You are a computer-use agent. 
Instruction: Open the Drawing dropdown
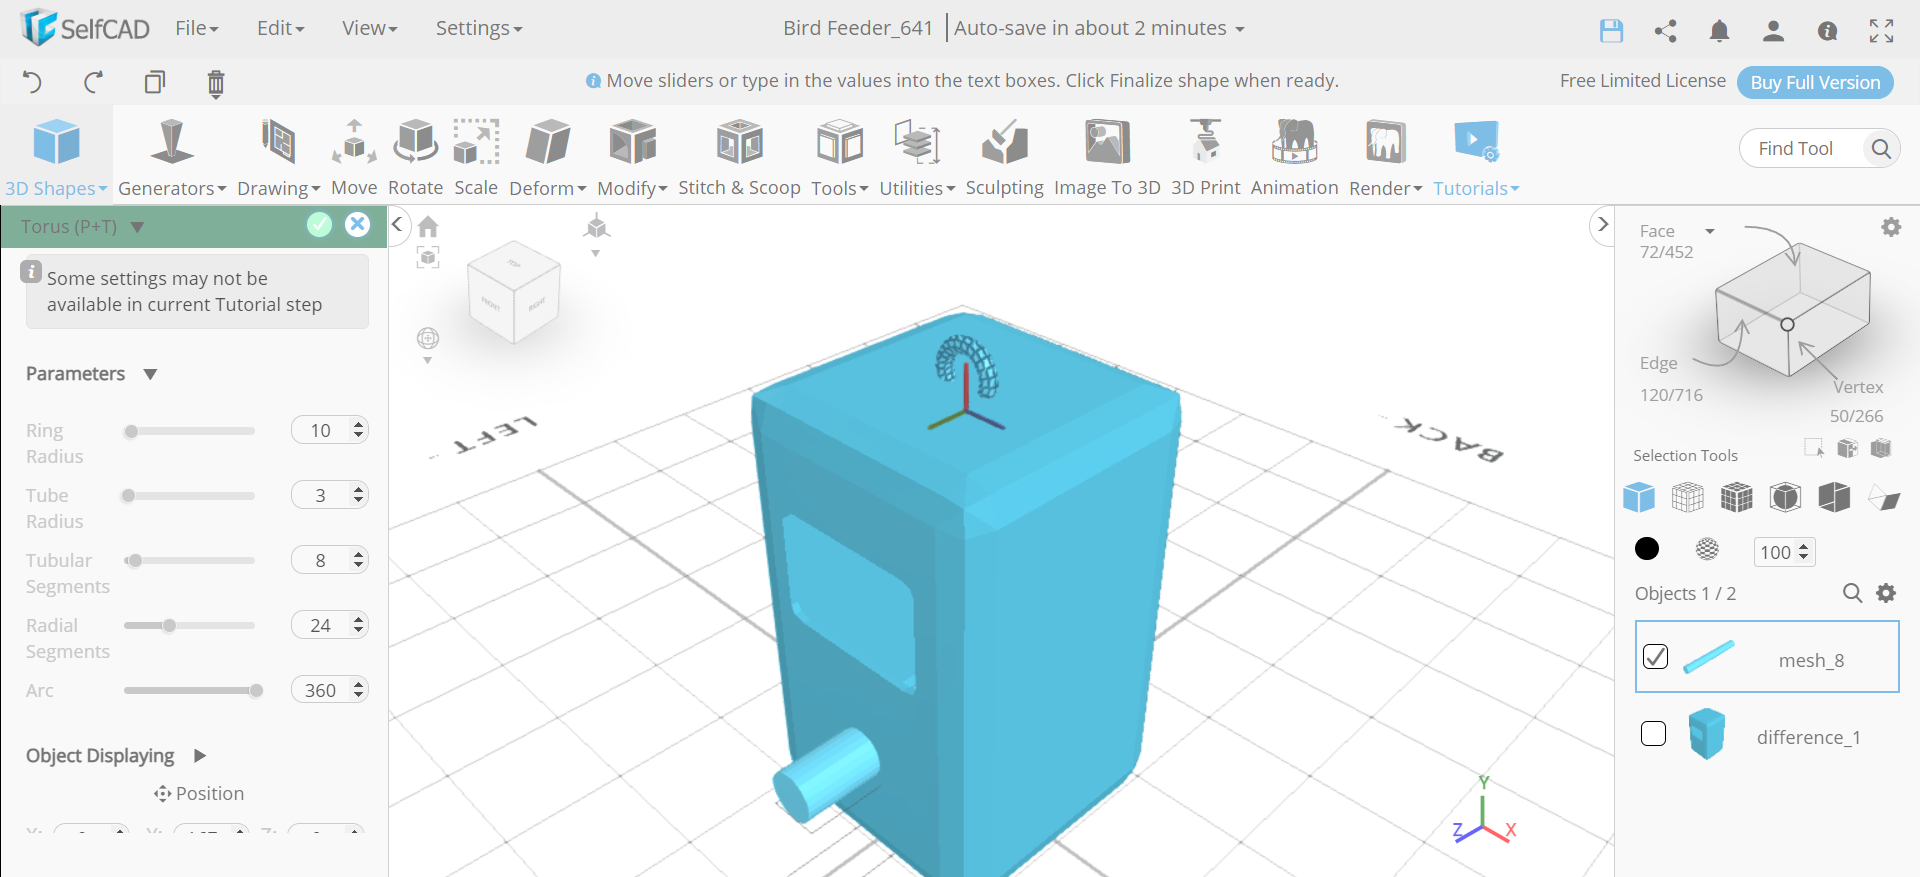point(279,158)
